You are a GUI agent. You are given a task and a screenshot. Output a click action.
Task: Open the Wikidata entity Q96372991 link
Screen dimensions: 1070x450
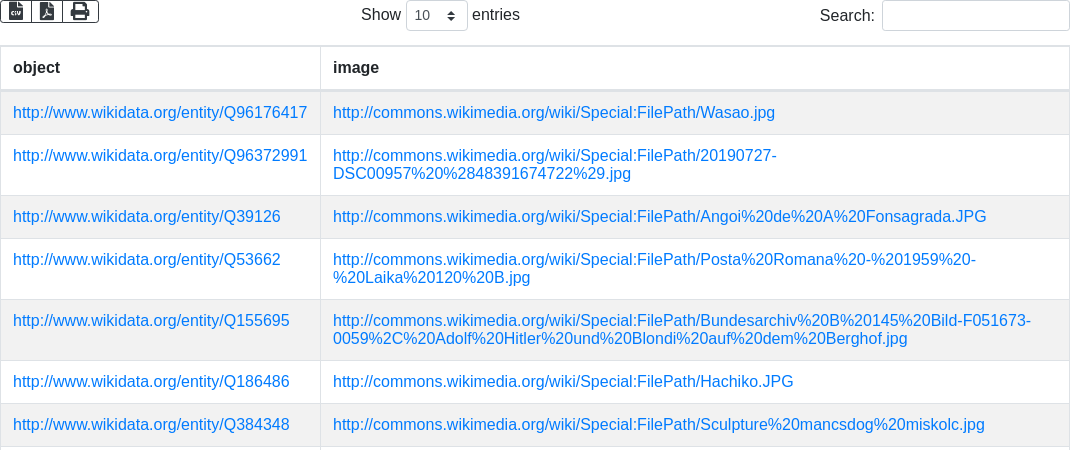coord(160,156)
